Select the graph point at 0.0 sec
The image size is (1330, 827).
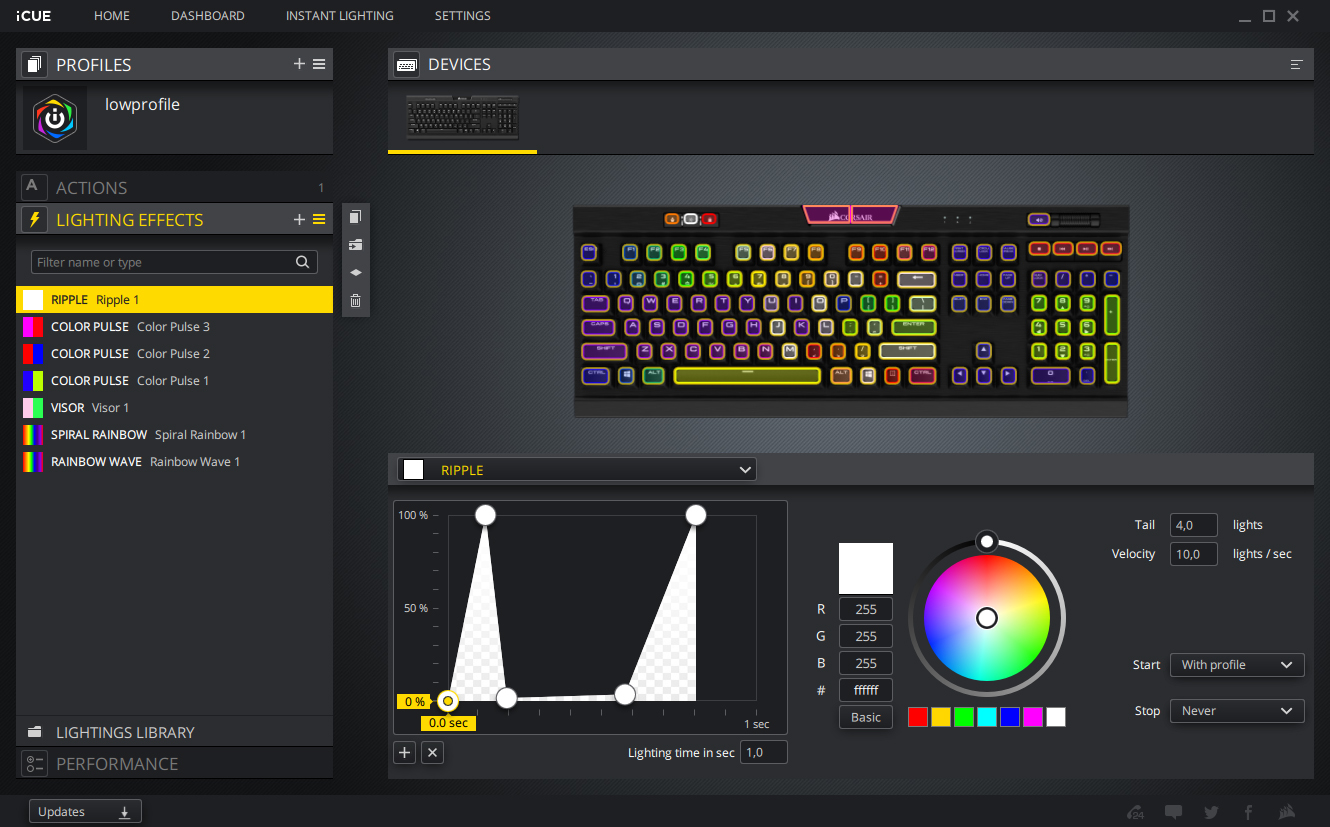448,700
